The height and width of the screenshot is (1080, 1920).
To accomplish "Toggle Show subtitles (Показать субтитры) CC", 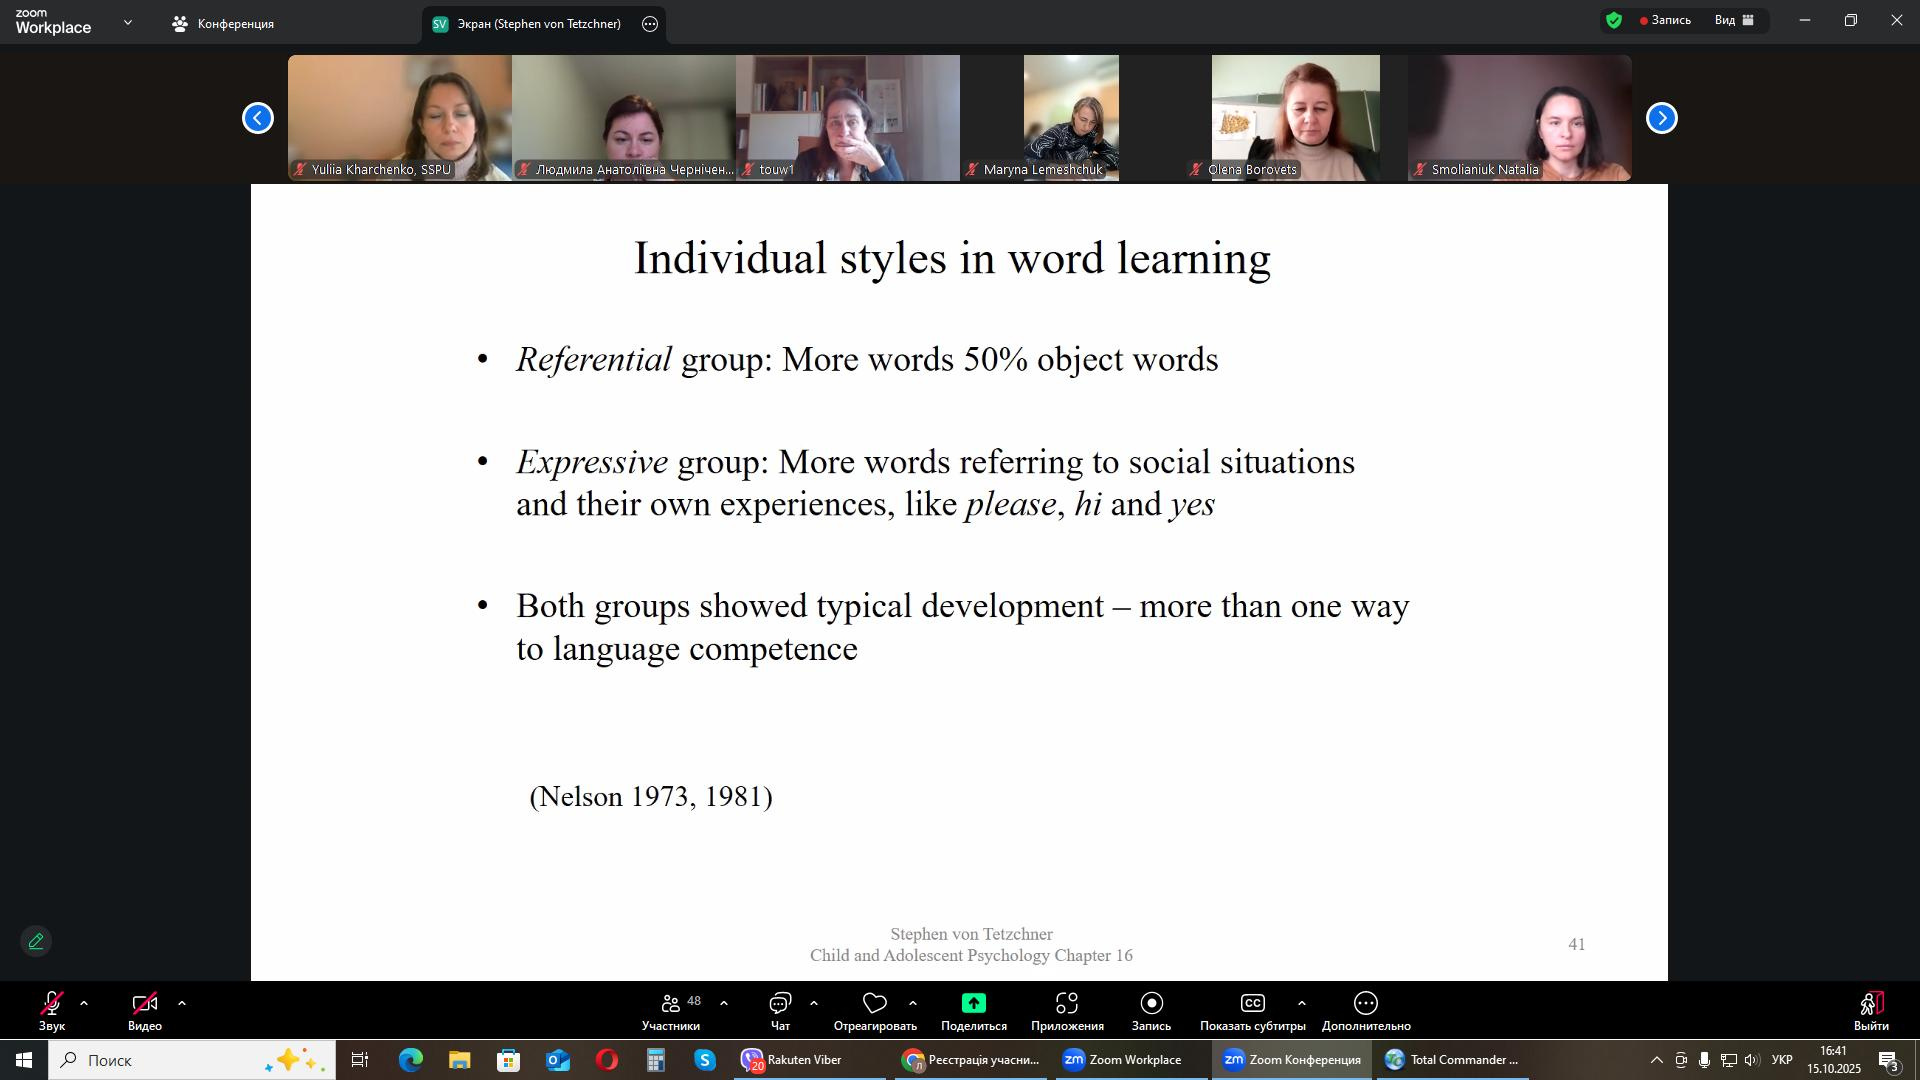I will click(1252, 1003).
